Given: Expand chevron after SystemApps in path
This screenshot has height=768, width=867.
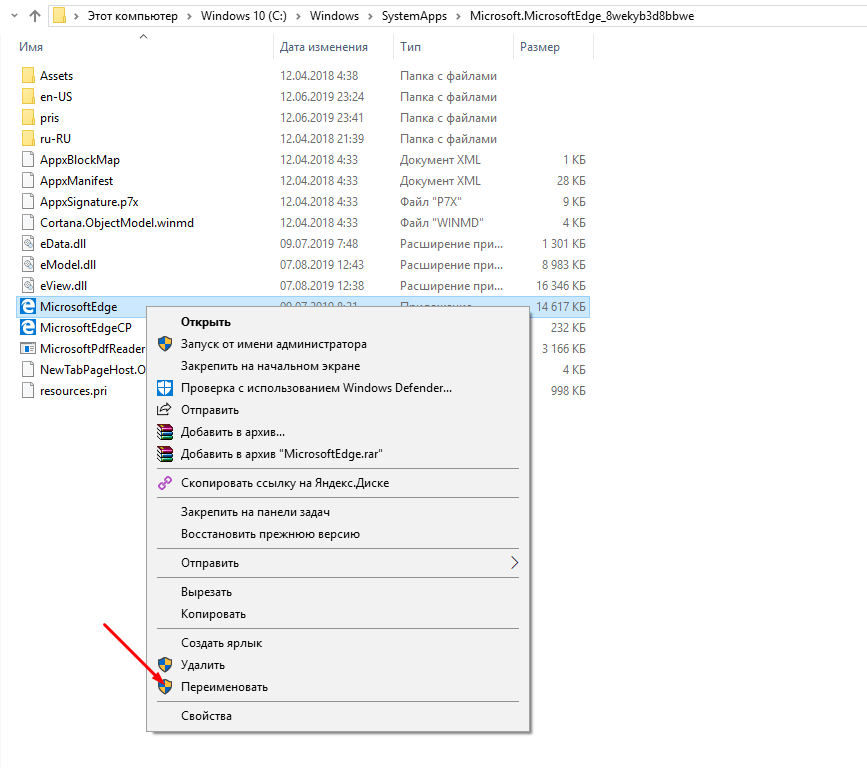Looking at the screenshot, I should coord(458,16).
